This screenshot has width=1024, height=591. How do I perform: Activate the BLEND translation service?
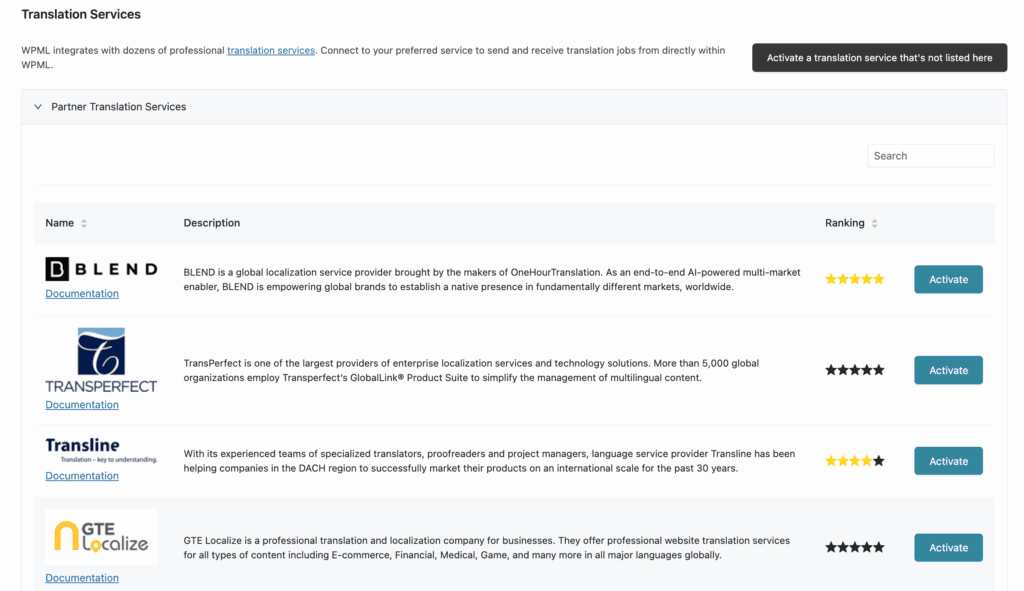pyautogui.click(x=948, y=280)
